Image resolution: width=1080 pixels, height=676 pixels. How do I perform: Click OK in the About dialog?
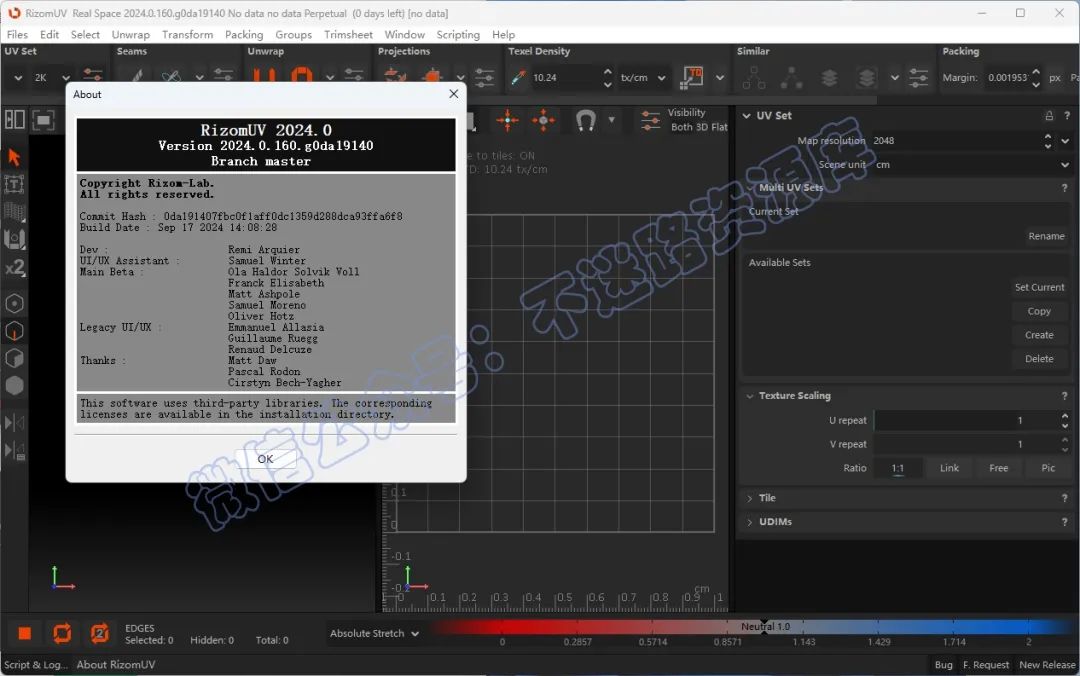point(265,459)
